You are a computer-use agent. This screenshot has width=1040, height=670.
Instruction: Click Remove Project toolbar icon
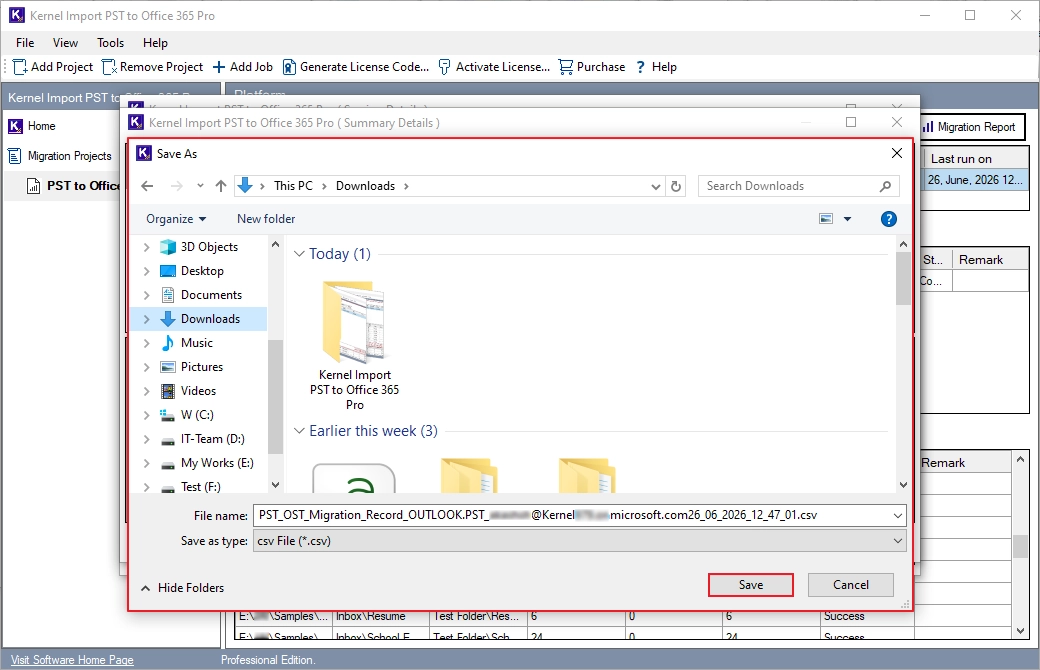[x=109, y=67]
